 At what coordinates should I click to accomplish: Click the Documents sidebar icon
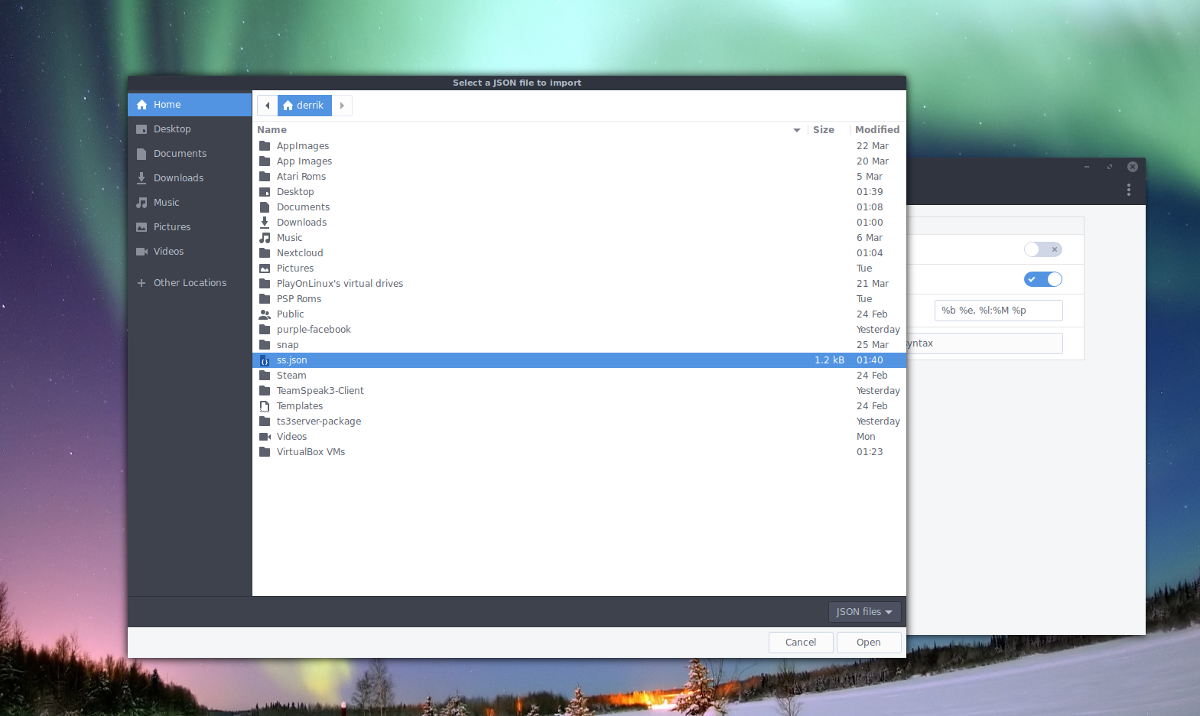coord(141,153)
